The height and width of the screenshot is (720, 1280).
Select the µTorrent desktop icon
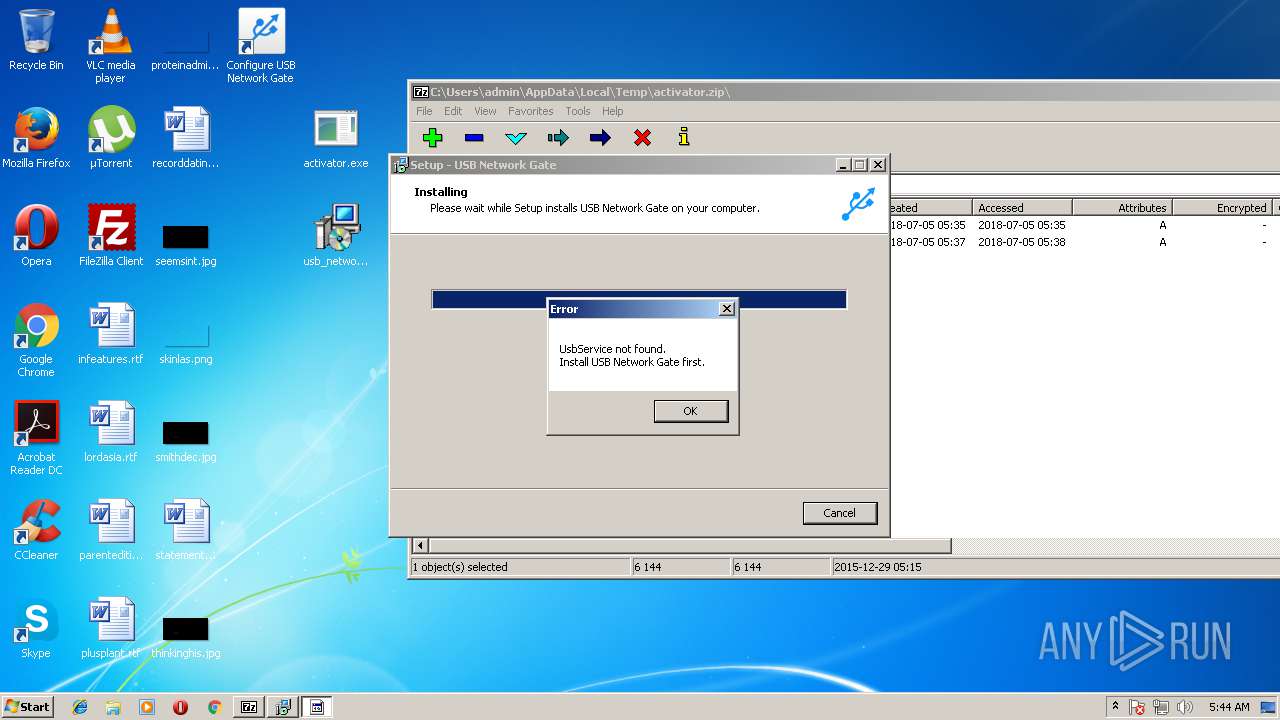111,138
